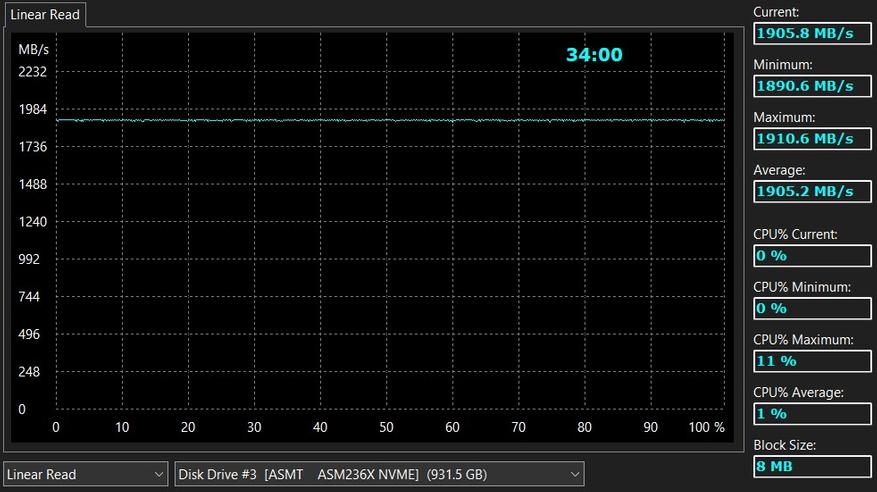Click the Block Size: label
Screen dimensions: 877x492
[x=784, y=445]
